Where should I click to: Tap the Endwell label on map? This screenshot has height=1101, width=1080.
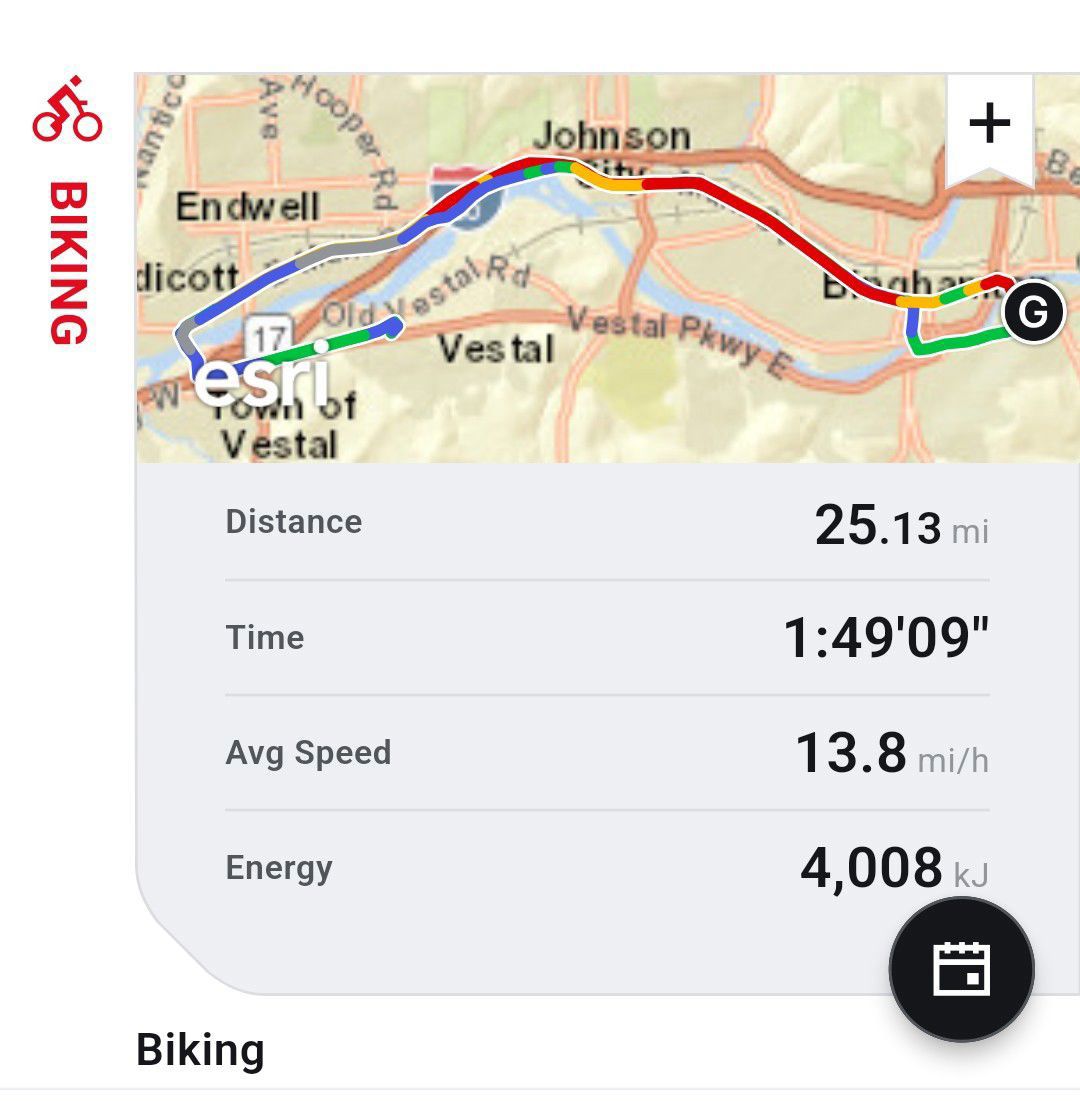coord(247,206)
